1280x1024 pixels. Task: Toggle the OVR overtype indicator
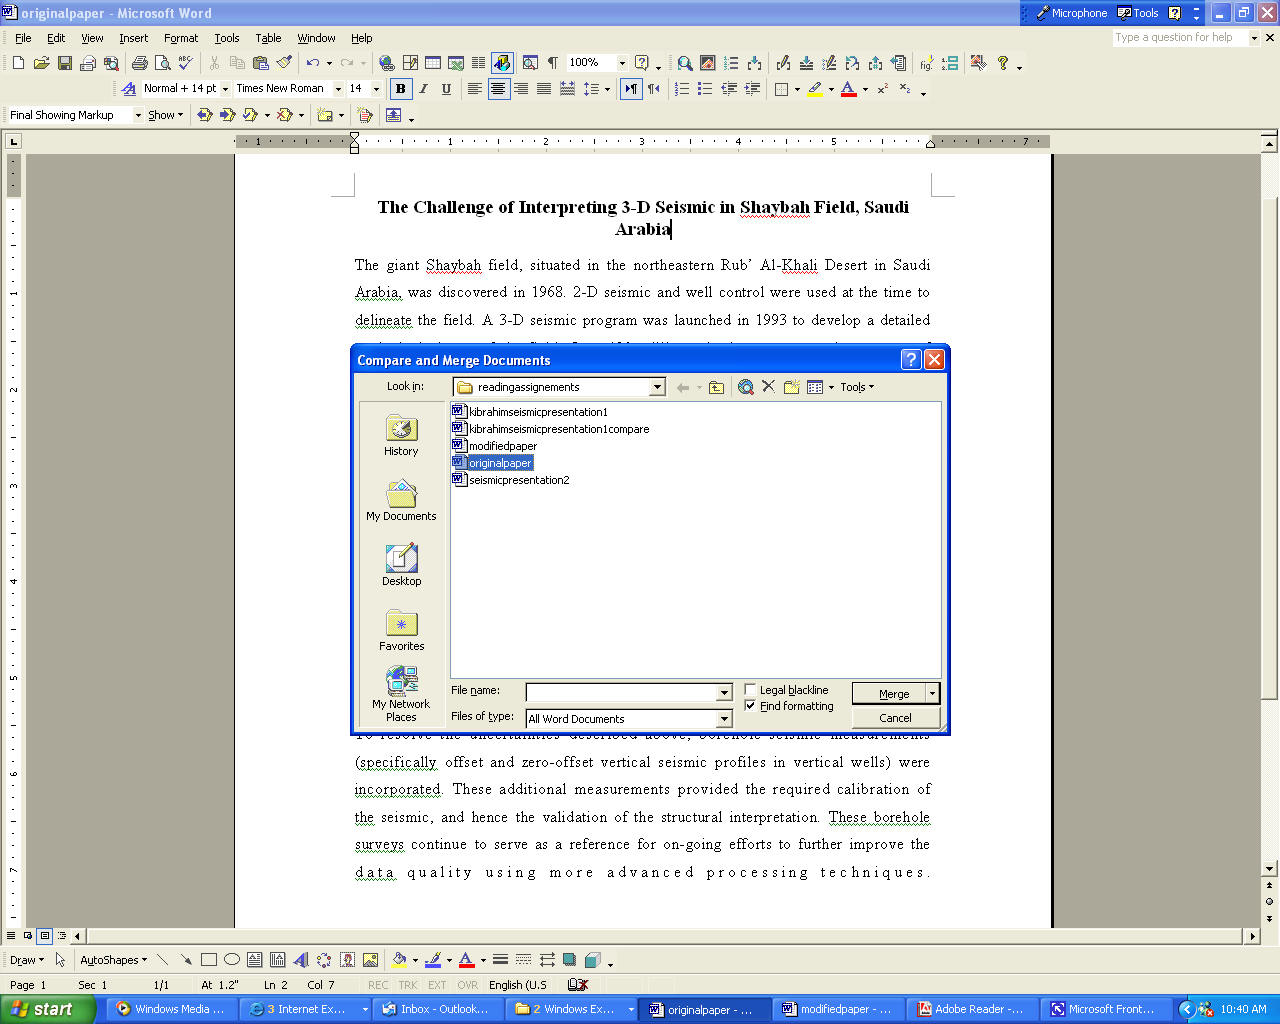click(x=467, y=985)
